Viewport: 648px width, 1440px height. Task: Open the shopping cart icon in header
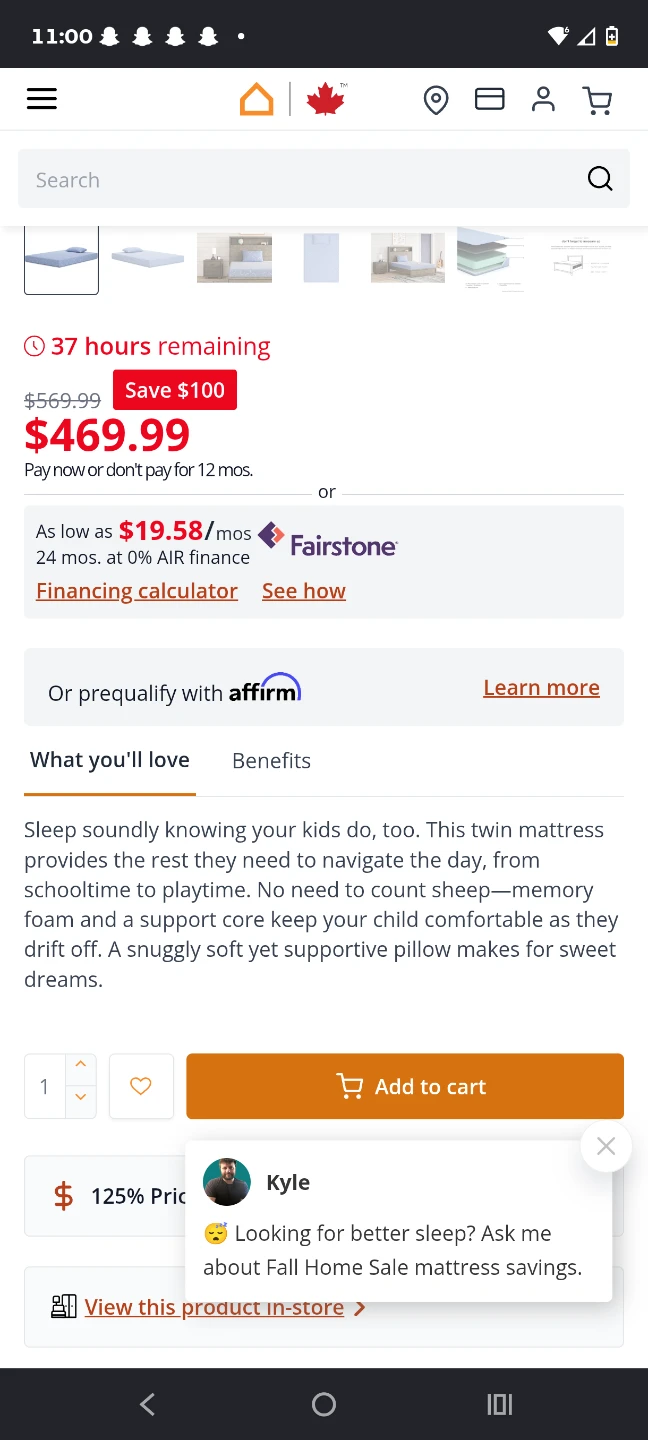pyautogui.click(x=597, y=100)
